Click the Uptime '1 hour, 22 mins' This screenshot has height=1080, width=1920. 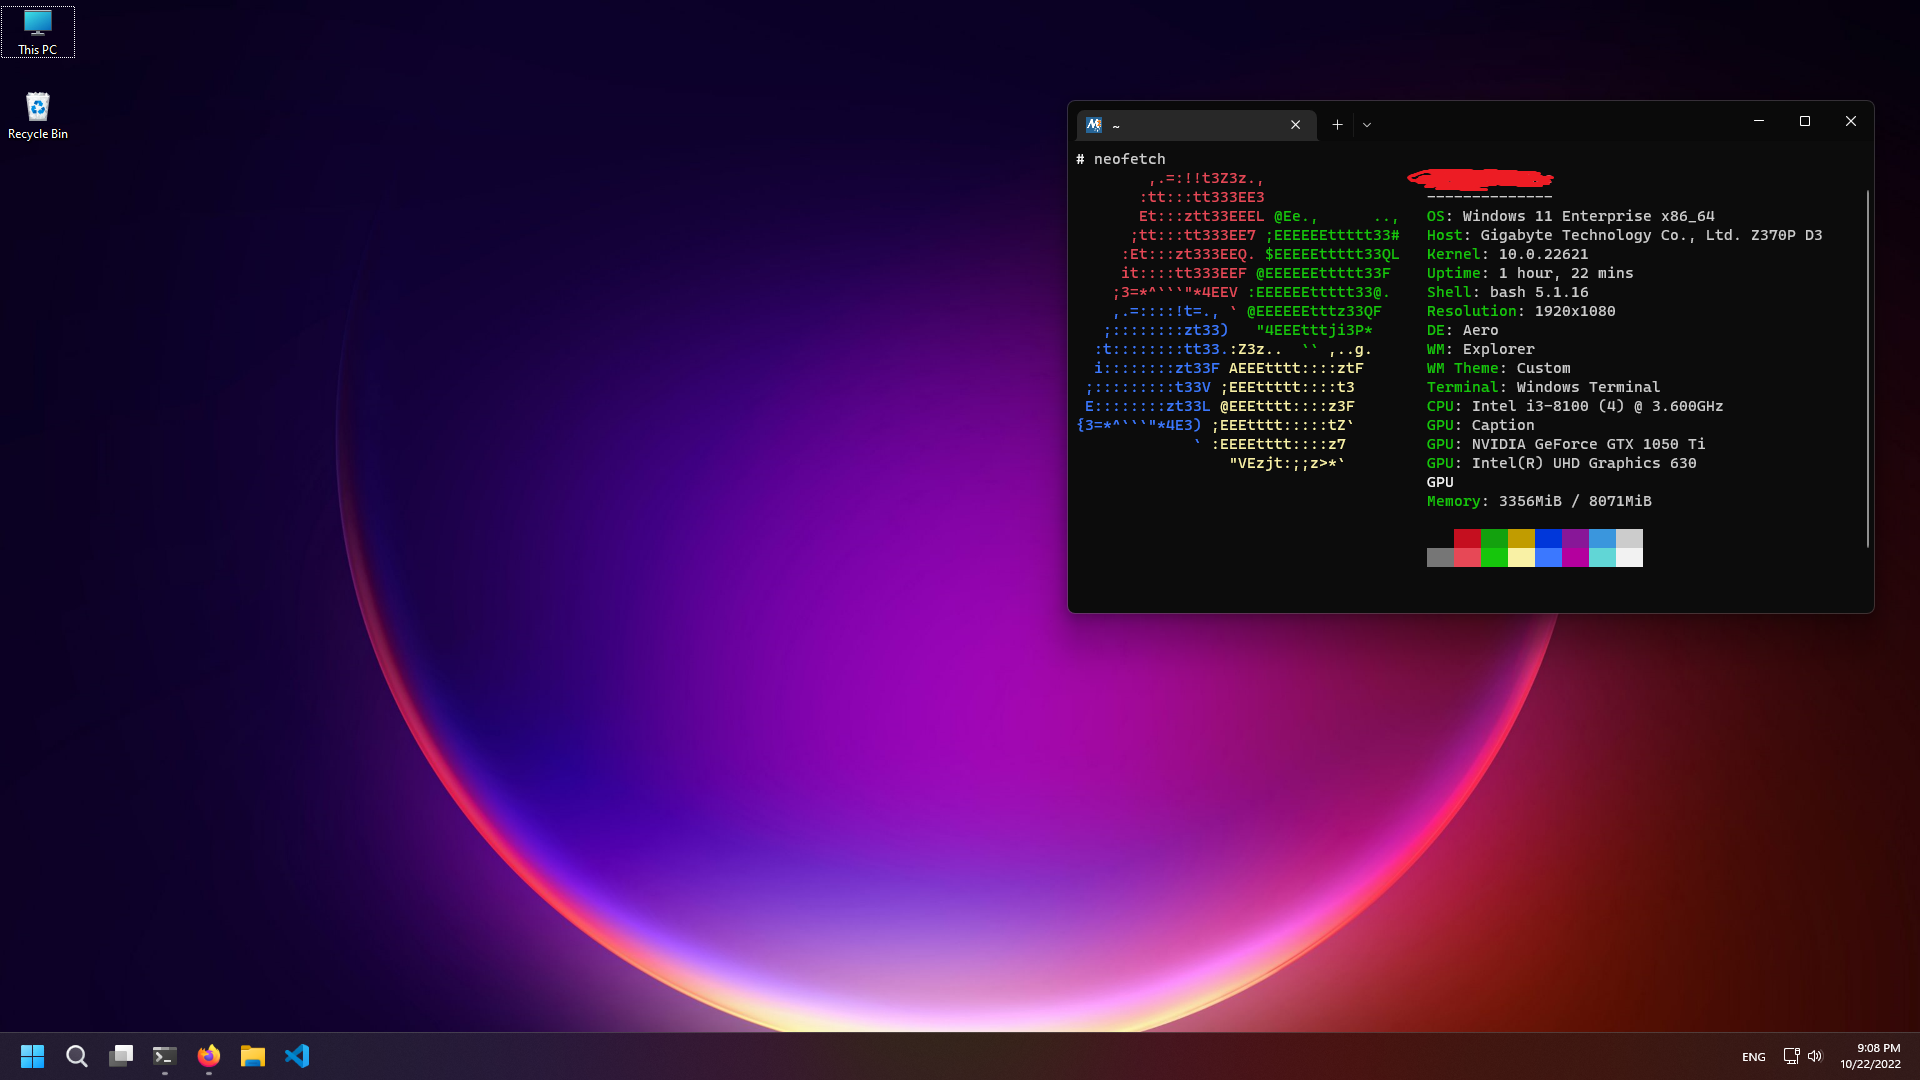coord(1565,273)
